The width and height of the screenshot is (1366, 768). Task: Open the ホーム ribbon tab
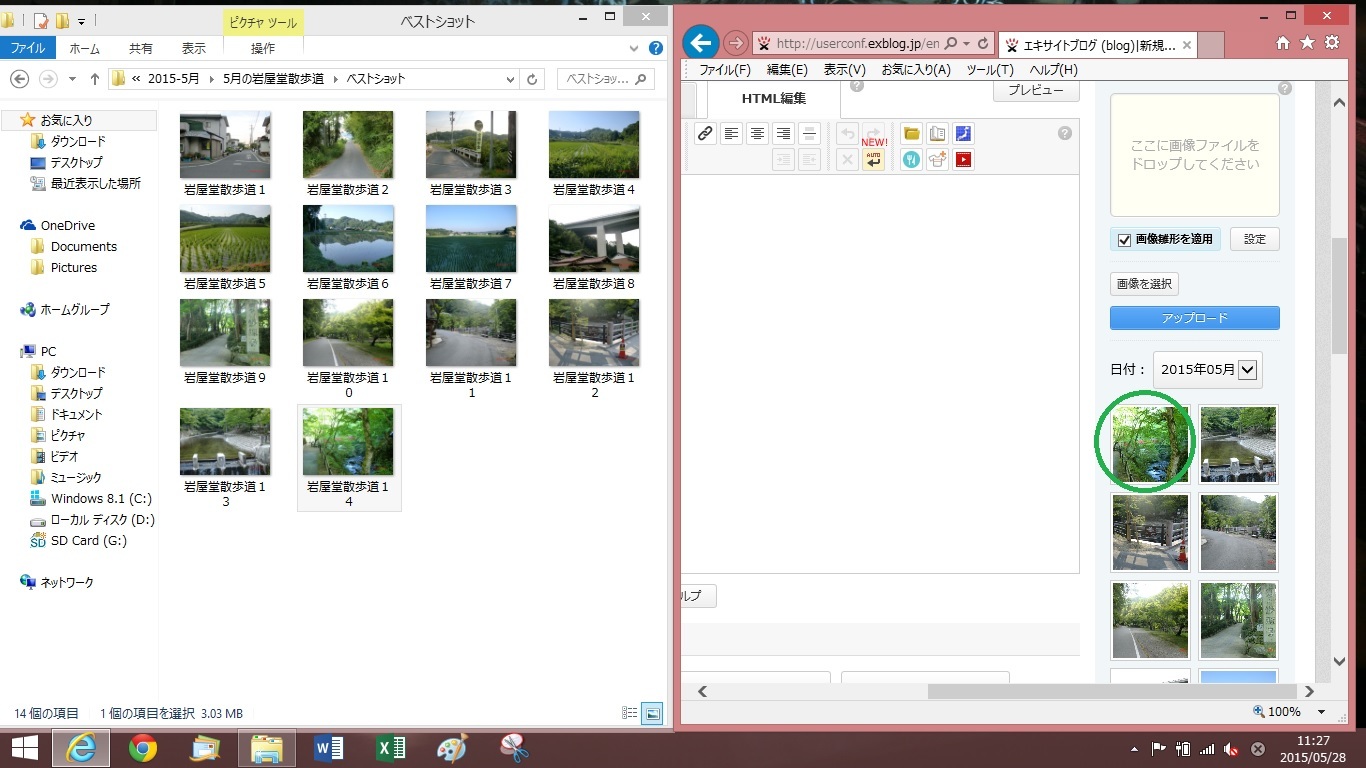point(85,48)
